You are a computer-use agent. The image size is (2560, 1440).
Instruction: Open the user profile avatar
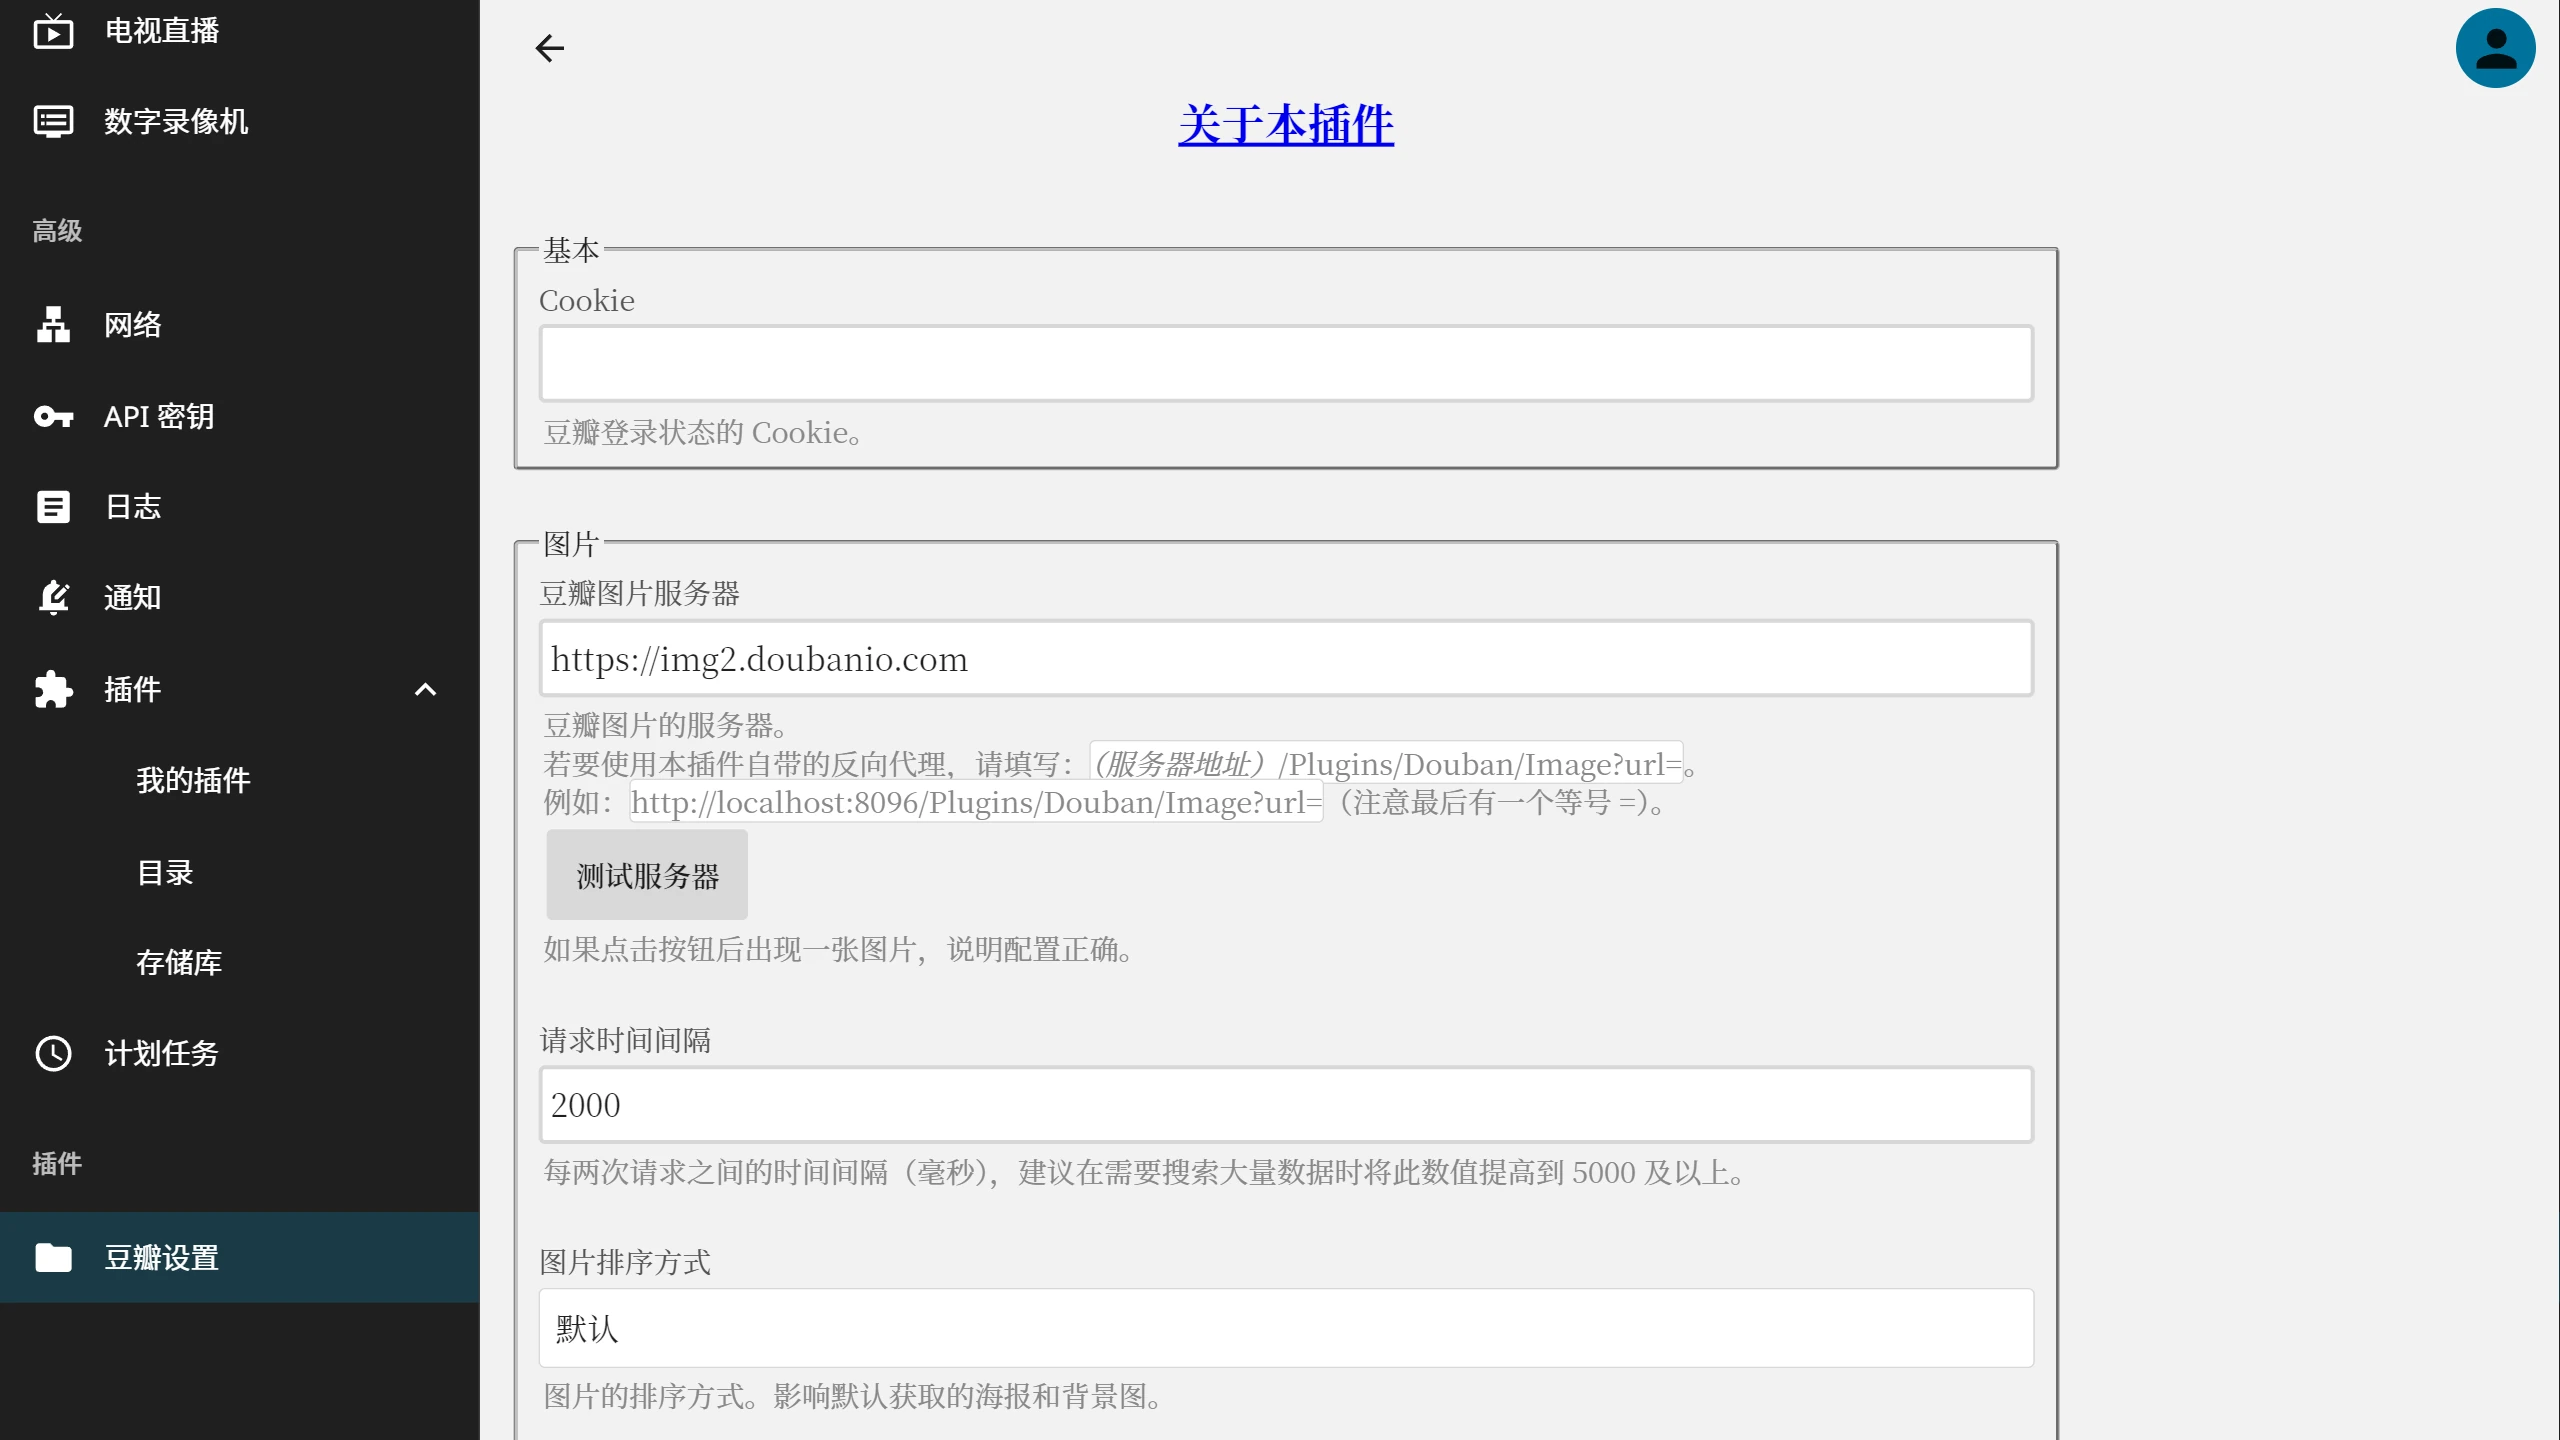click(x=2495, y=48)
